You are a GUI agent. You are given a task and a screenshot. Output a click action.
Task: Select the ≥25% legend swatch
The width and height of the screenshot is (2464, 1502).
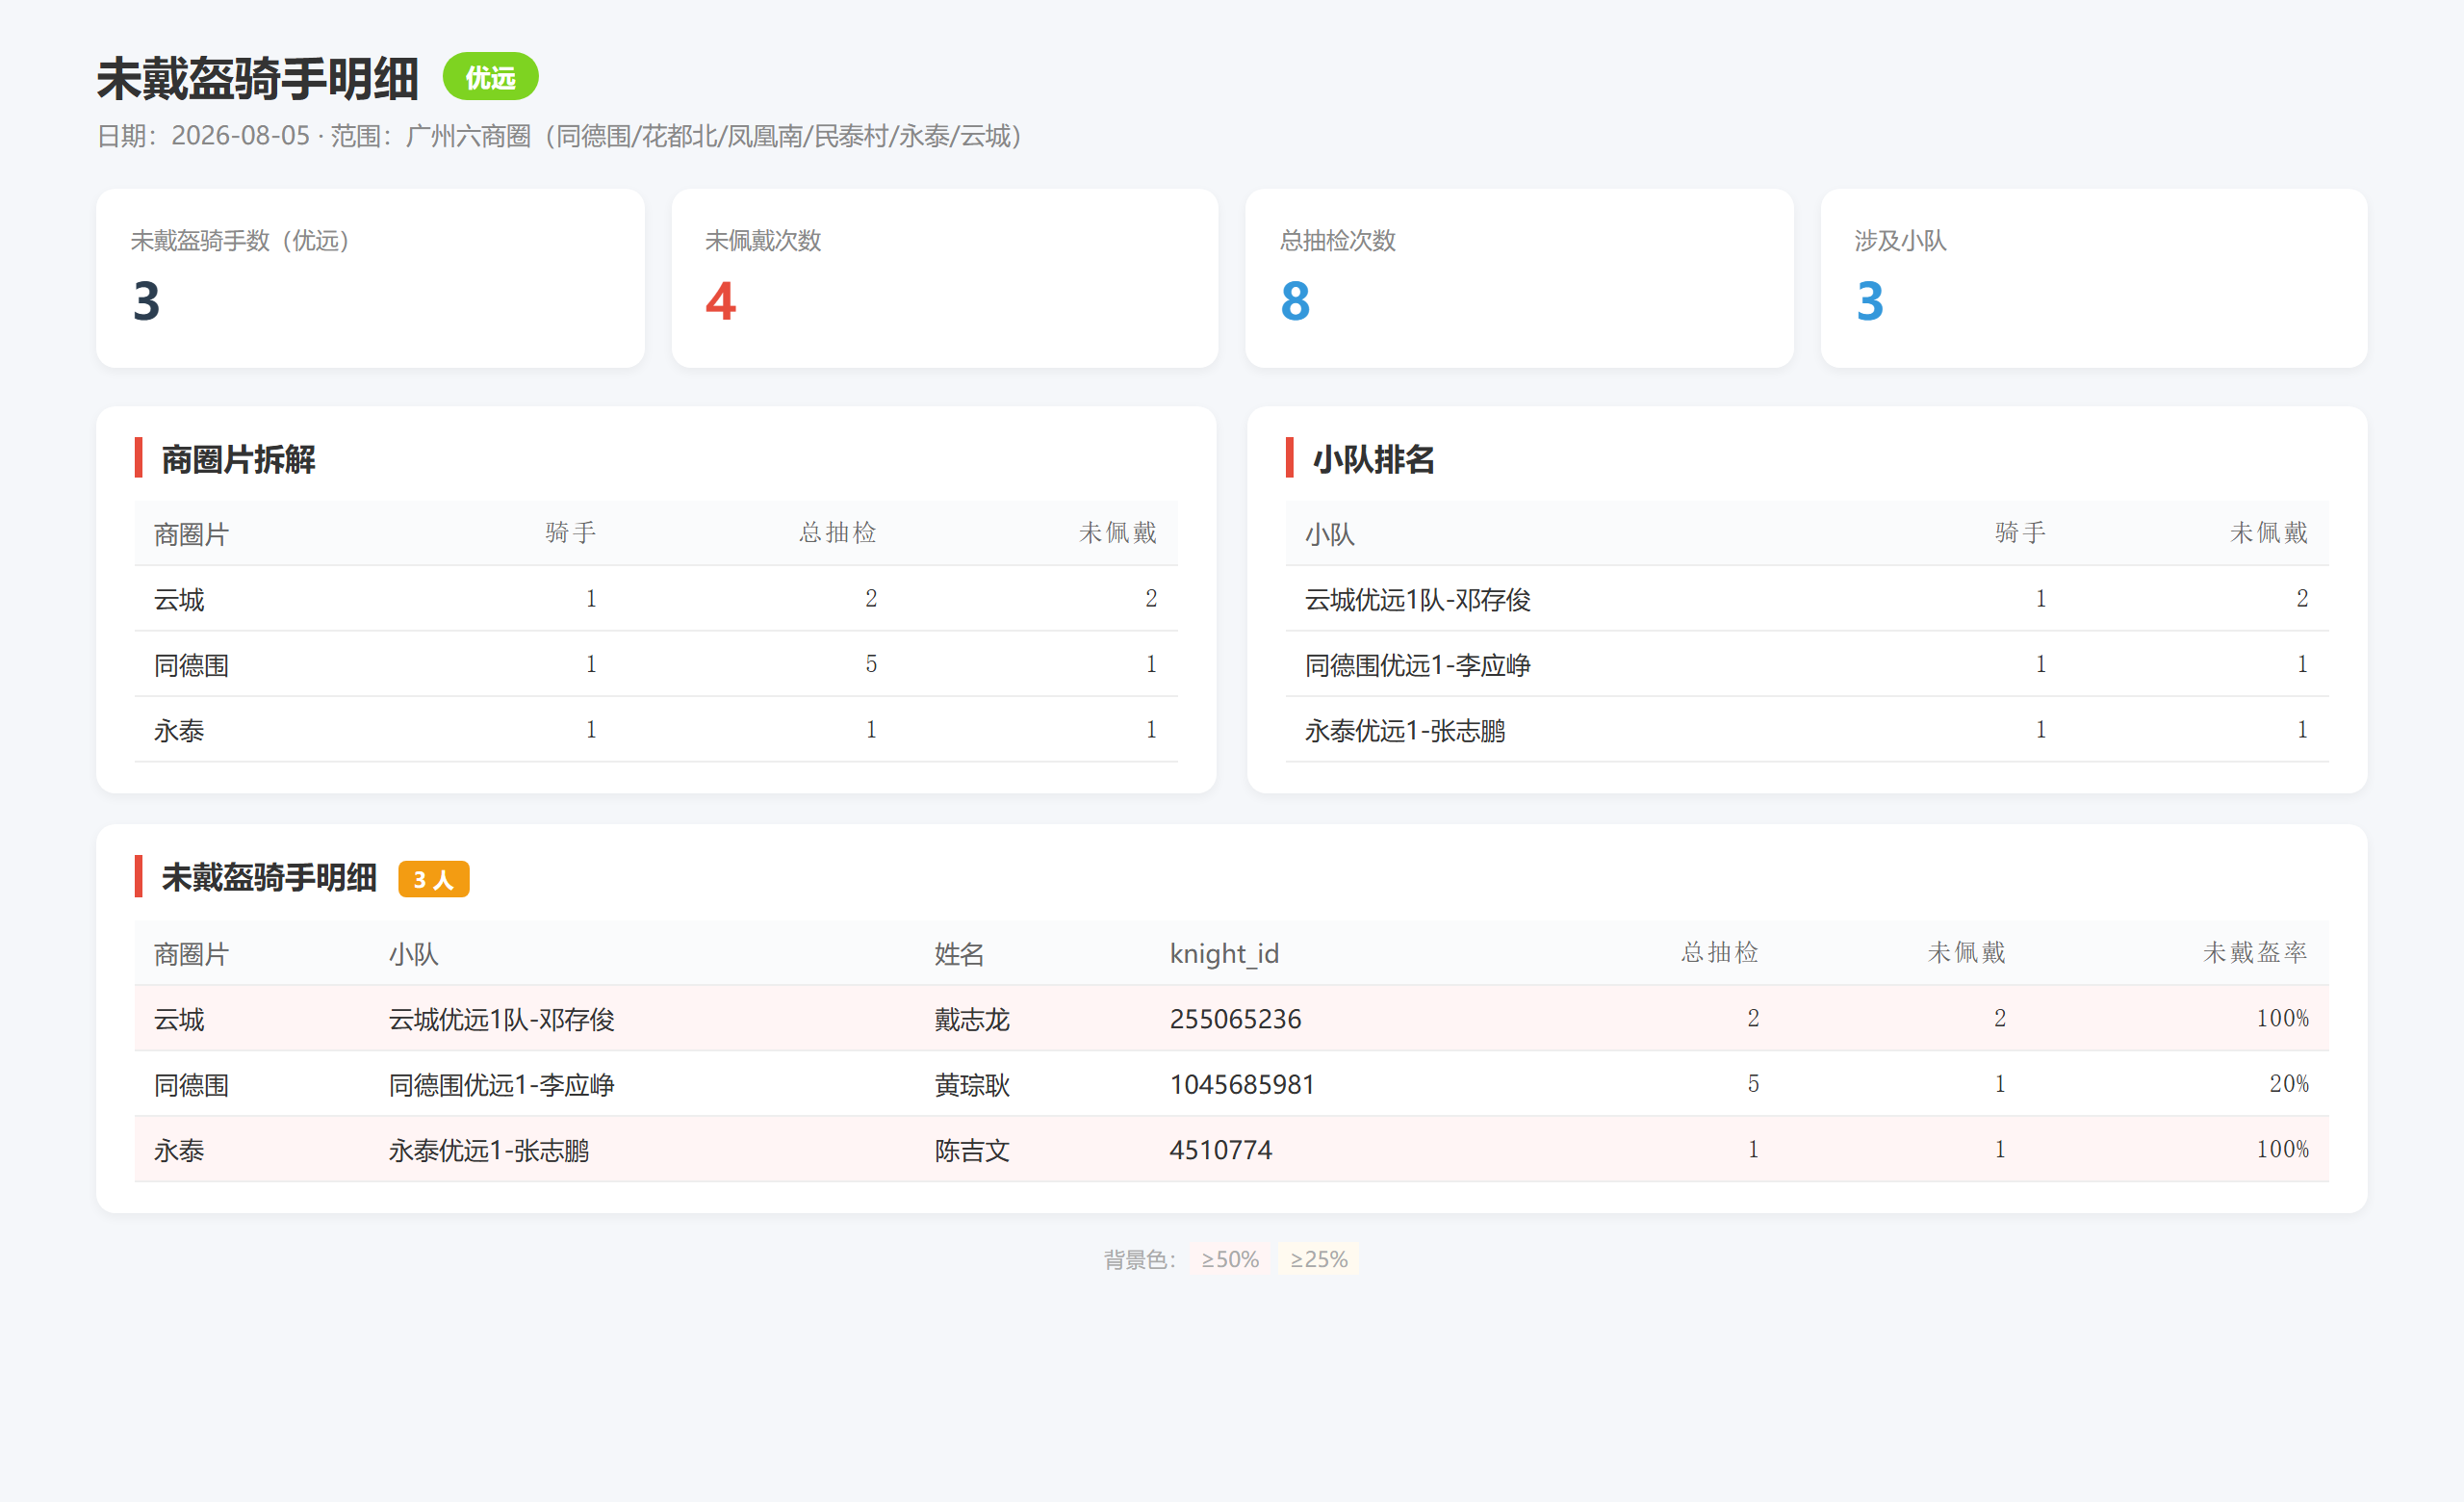pyautogui.click(x=1318, y=1259)
